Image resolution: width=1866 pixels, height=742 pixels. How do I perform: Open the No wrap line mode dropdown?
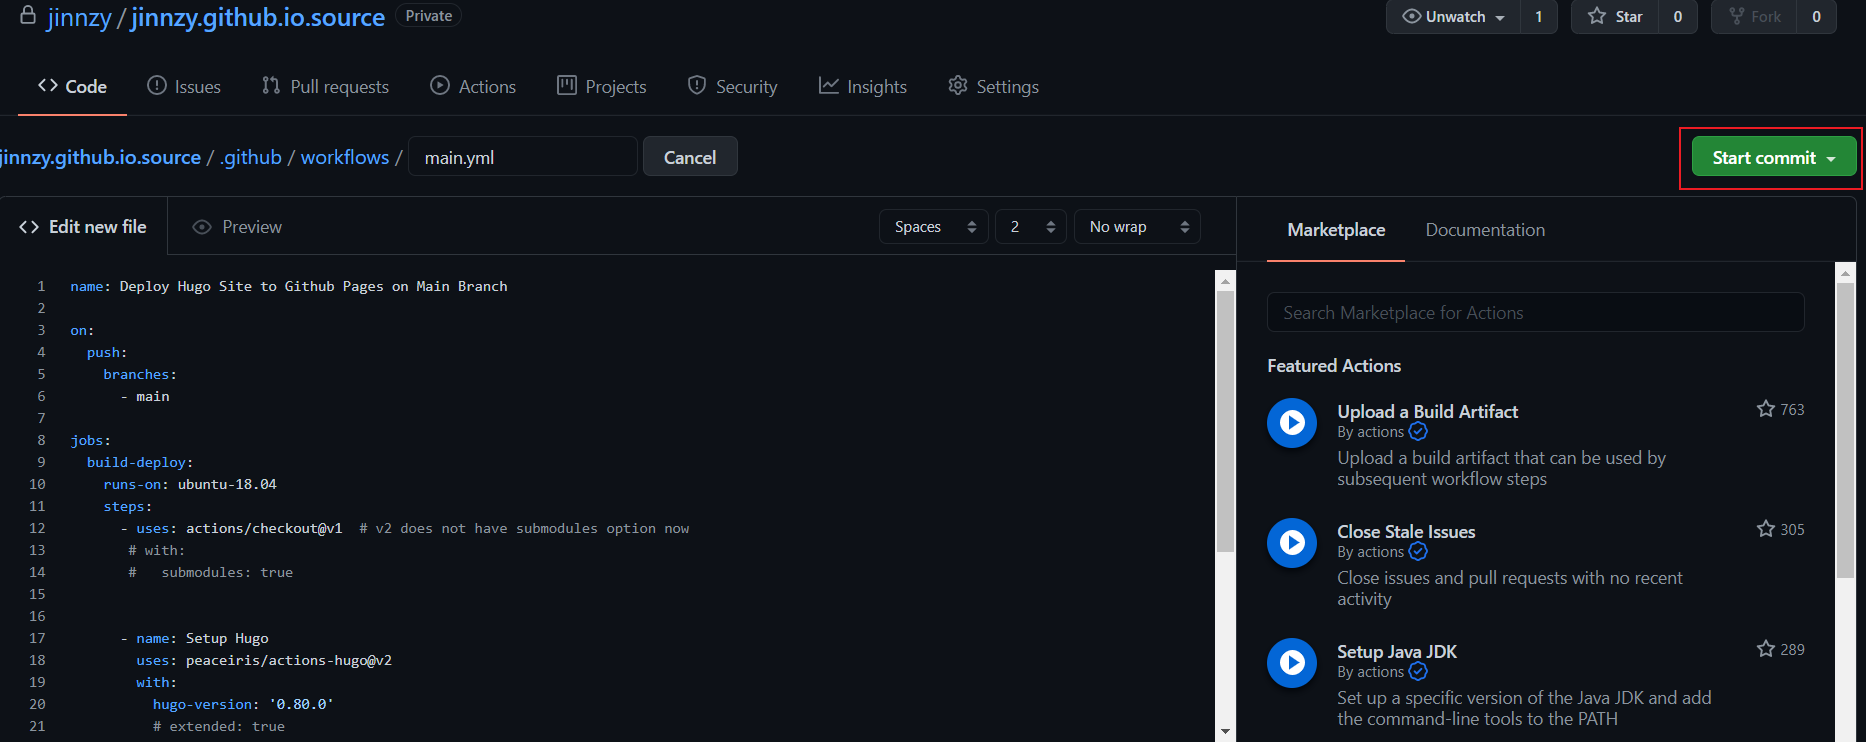coord(1137,227)
